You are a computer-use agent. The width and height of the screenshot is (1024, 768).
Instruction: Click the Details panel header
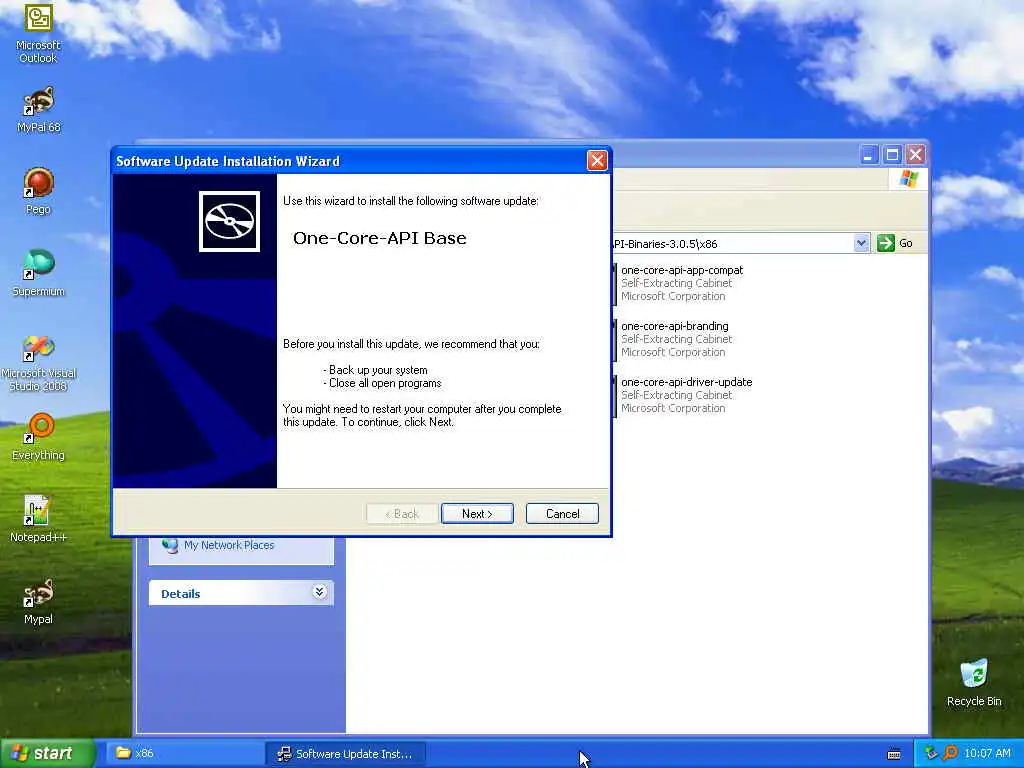241,593
